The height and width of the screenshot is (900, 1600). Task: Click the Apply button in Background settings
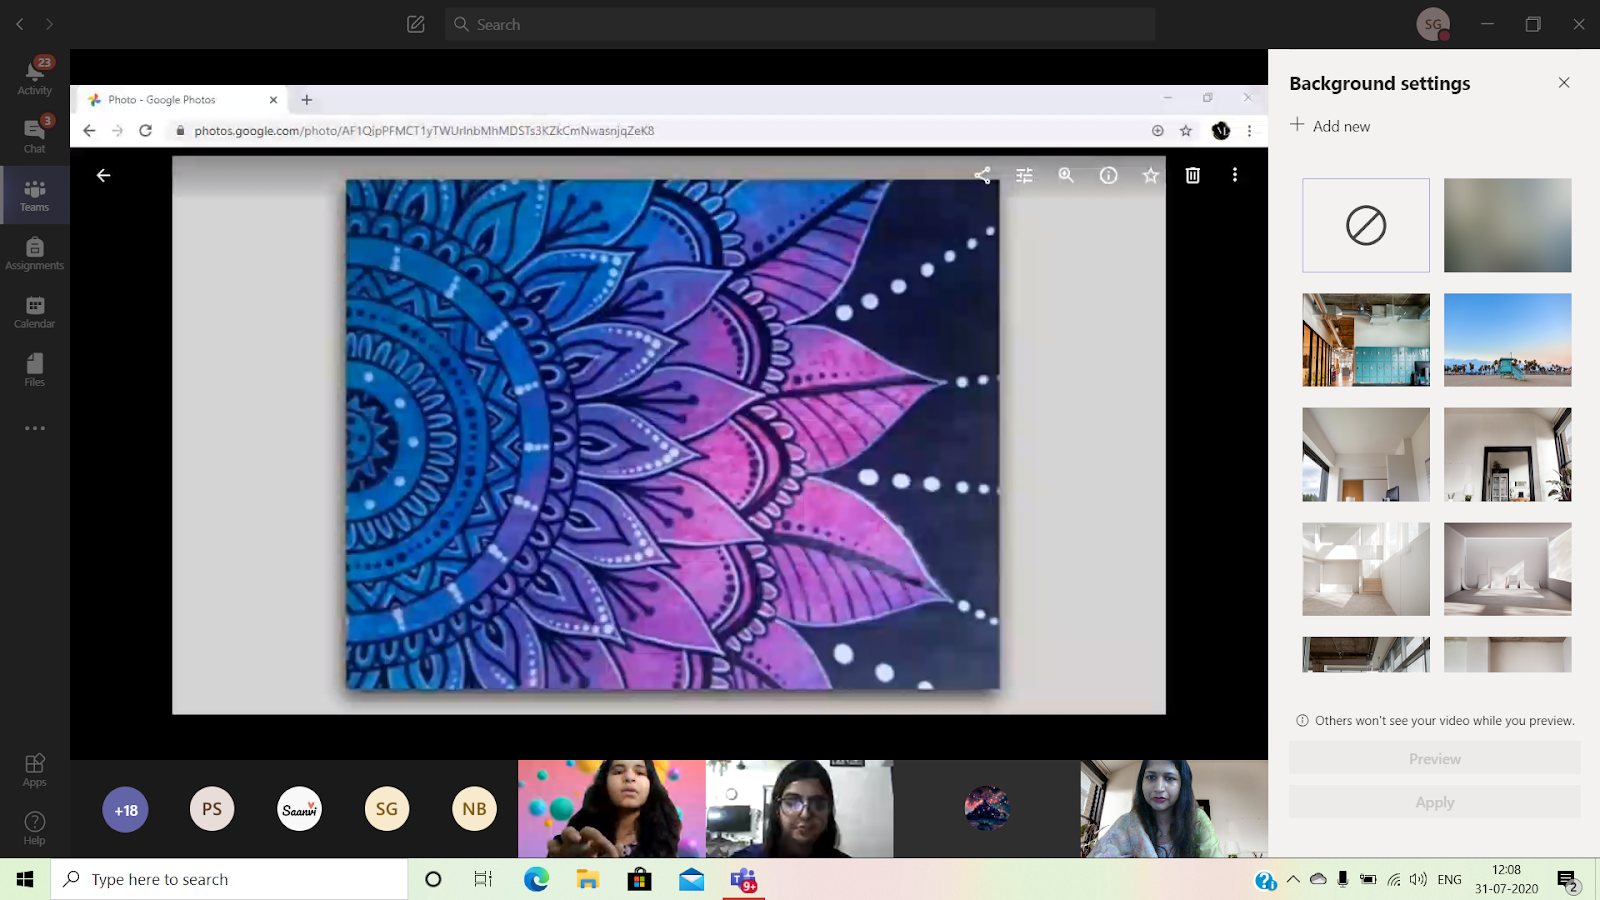[x=1435, y=802]
